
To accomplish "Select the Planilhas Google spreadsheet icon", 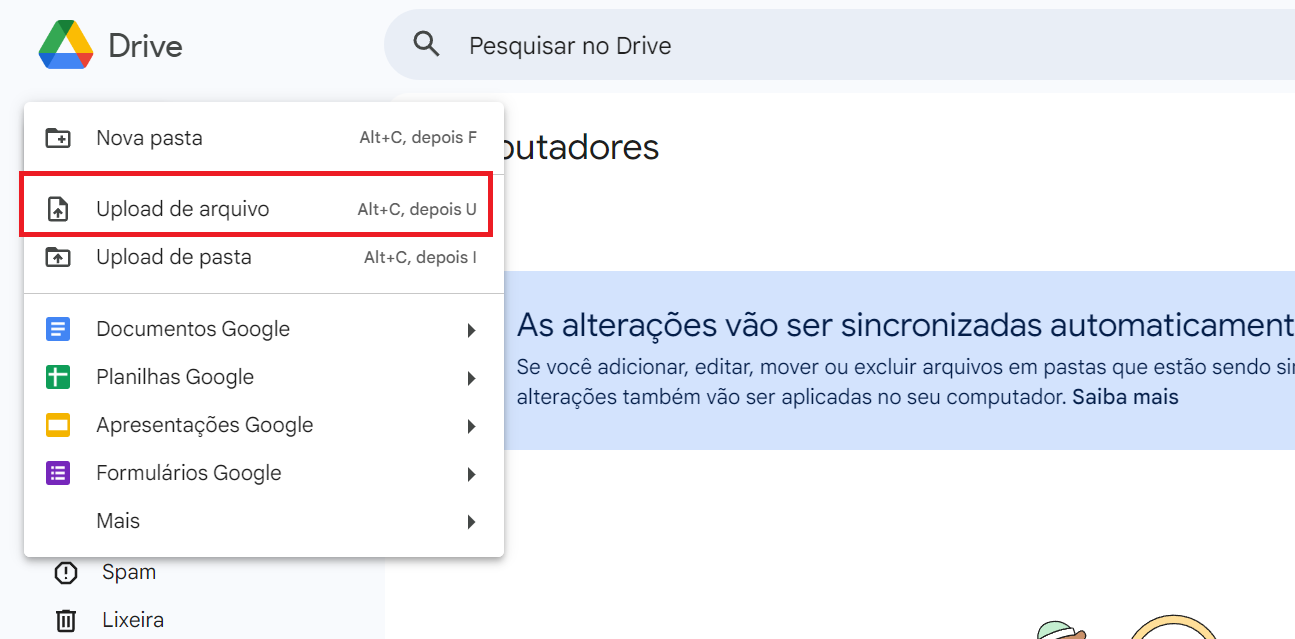I will tap(59, 377).
